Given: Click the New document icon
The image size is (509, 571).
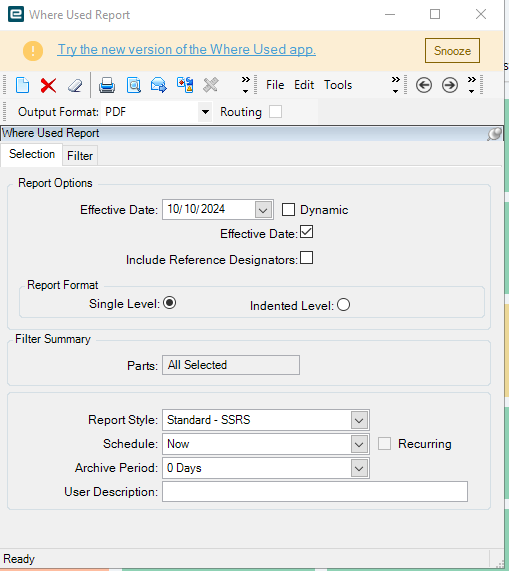Looking at the screenshot, I should tap(23, 85).
